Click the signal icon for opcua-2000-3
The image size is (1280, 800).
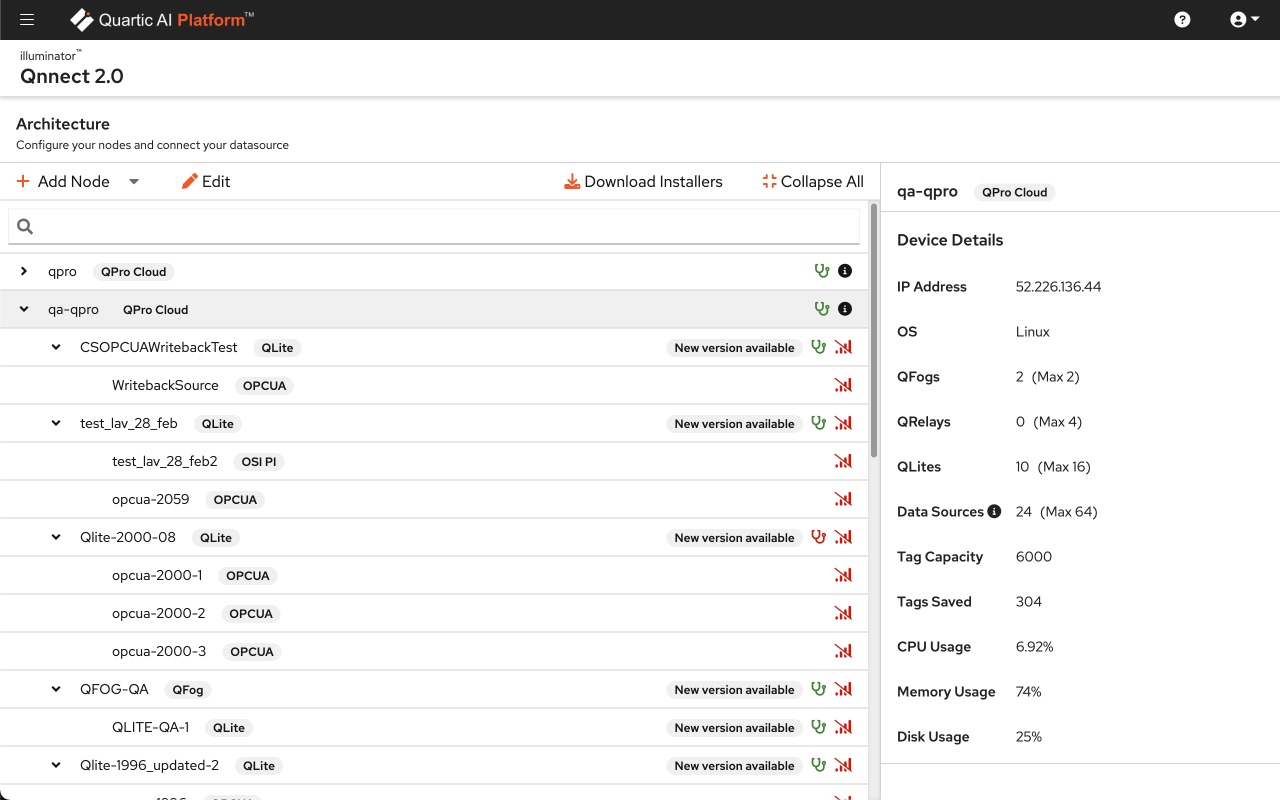coord(843,651)
